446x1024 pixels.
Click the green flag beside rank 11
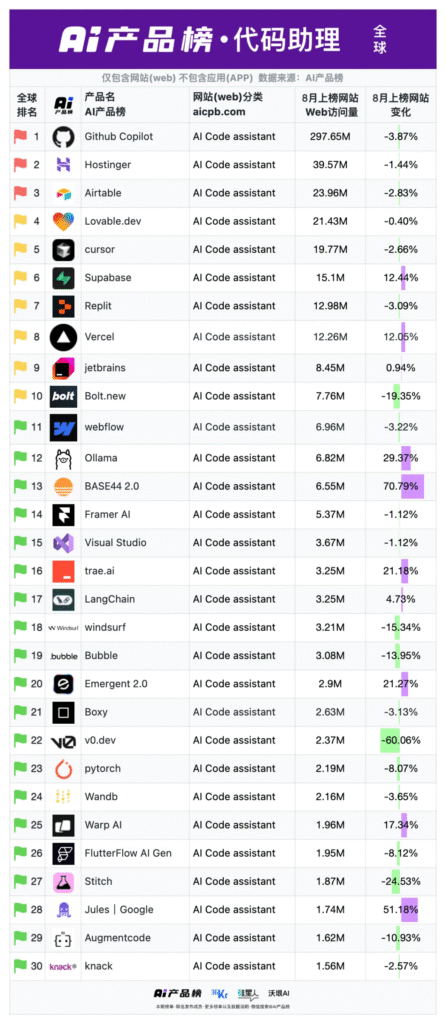[x=20, y=427]
